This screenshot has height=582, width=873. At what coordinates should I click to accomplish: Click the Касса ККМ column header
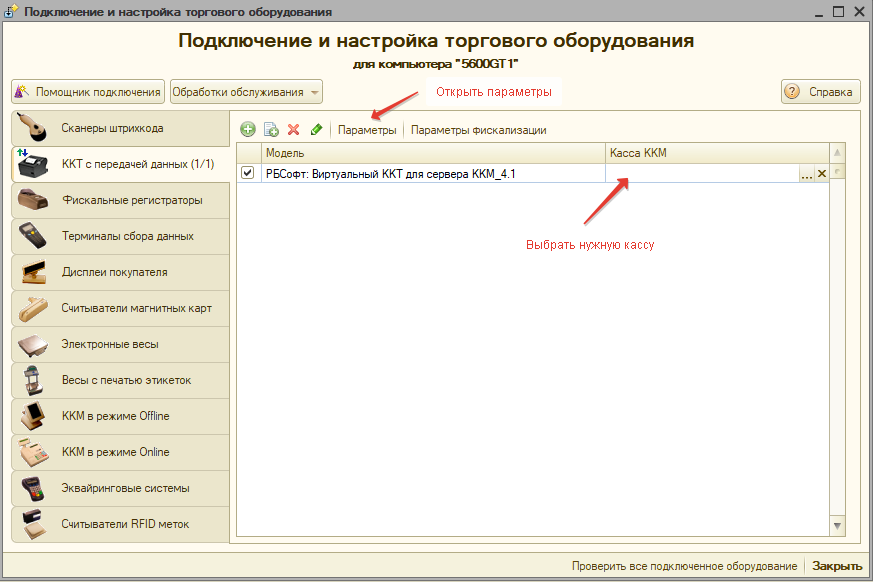(717, 153)
